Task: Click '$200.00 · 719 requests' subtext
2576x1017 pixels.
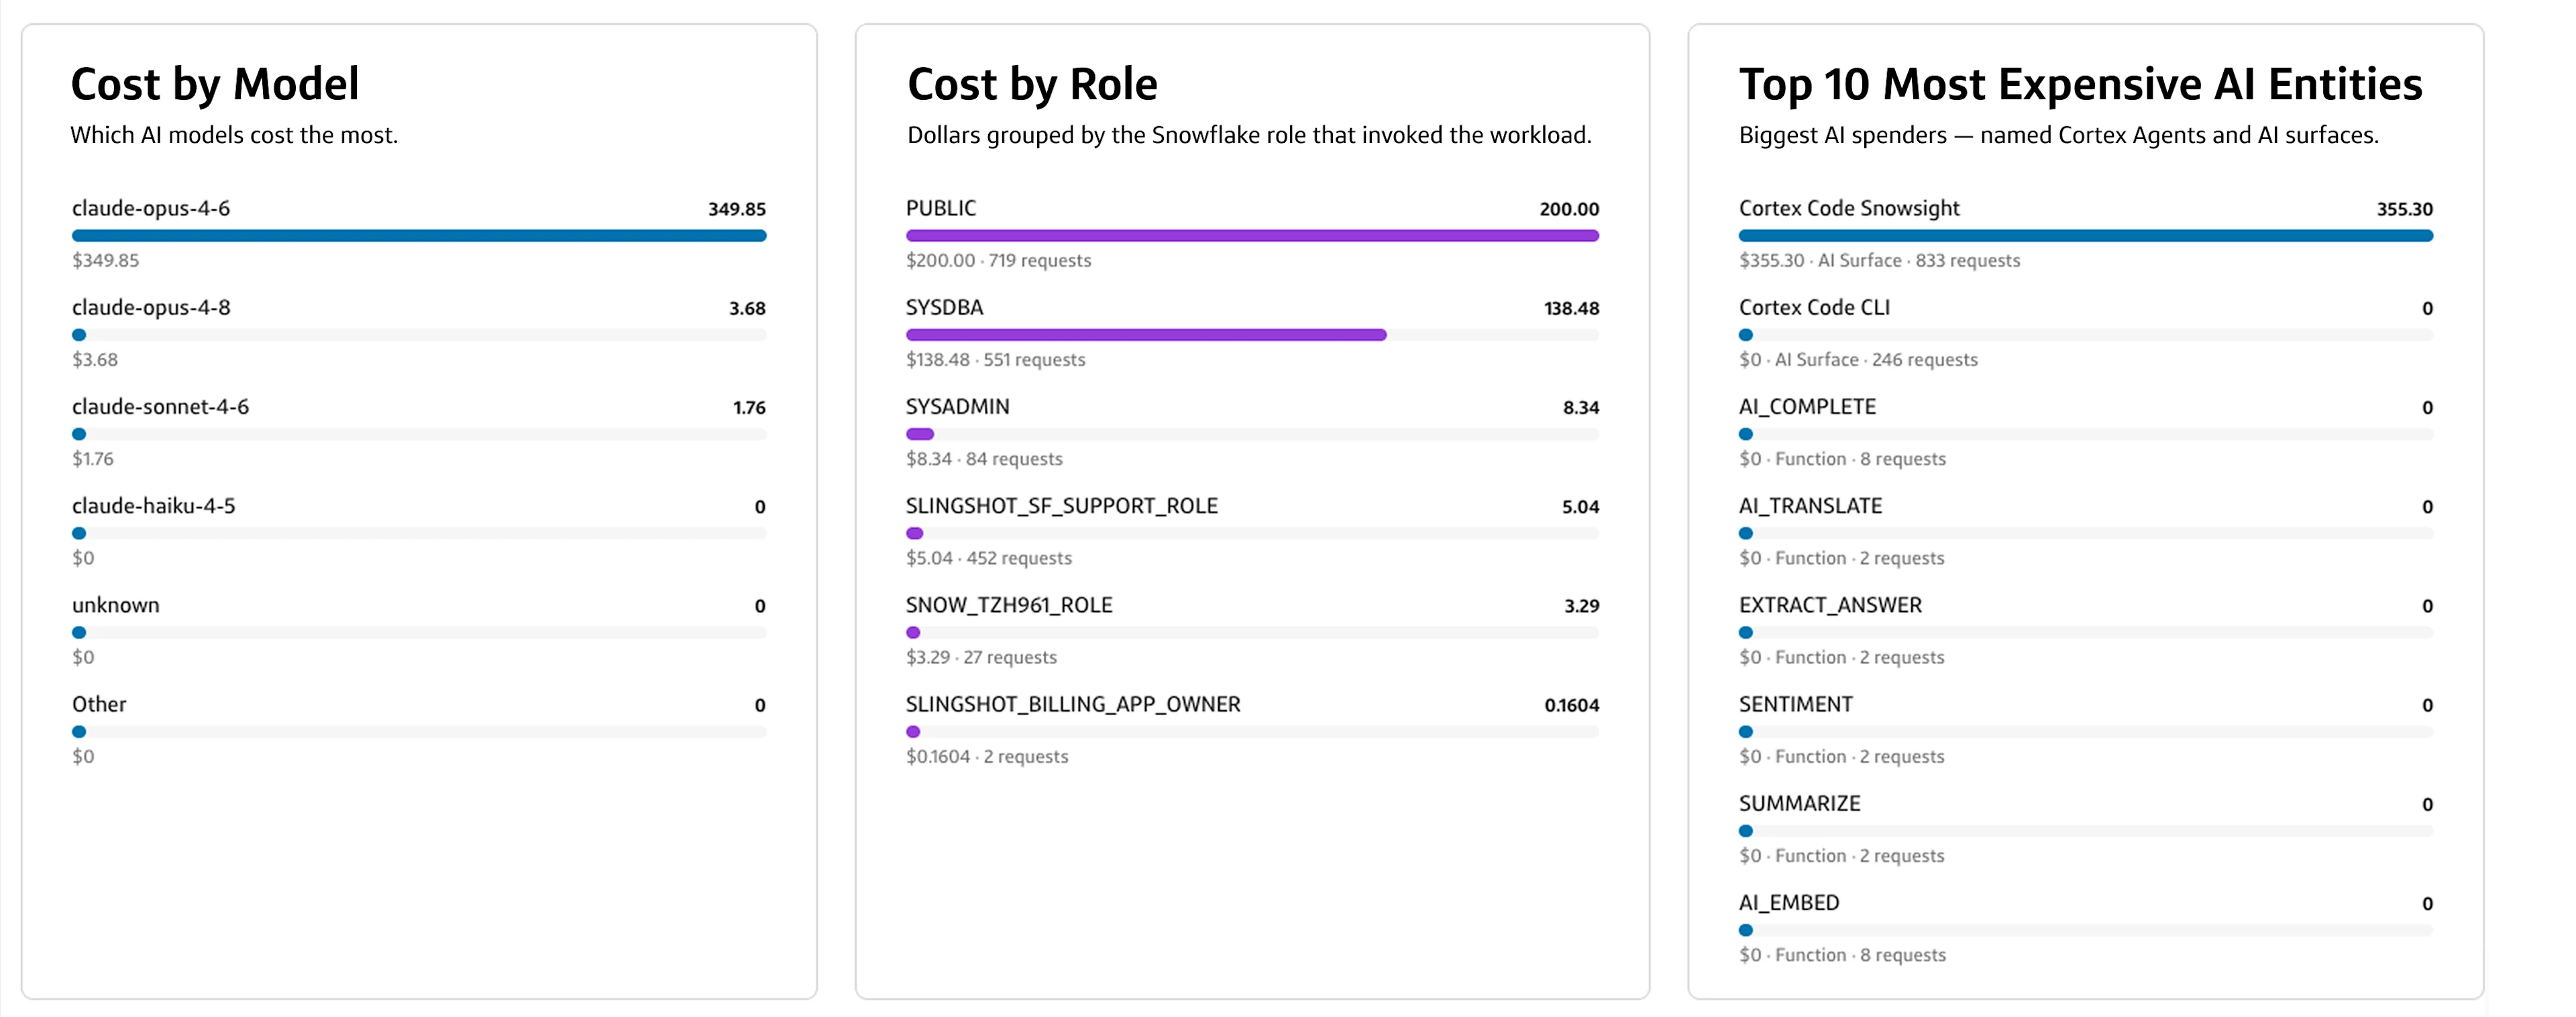Action: [998, 260]
